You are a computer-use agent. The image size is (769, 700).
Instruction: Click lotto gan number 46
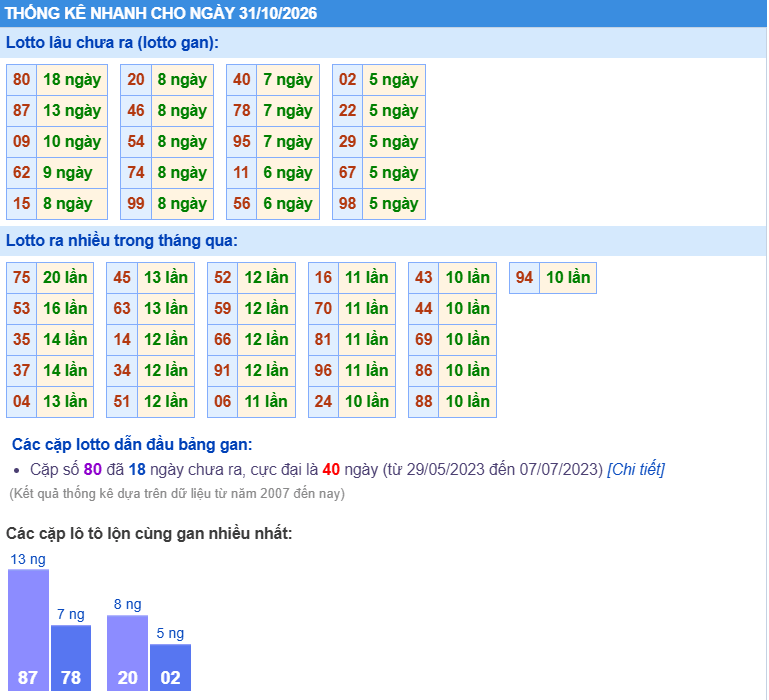click(x=136, y=110)
